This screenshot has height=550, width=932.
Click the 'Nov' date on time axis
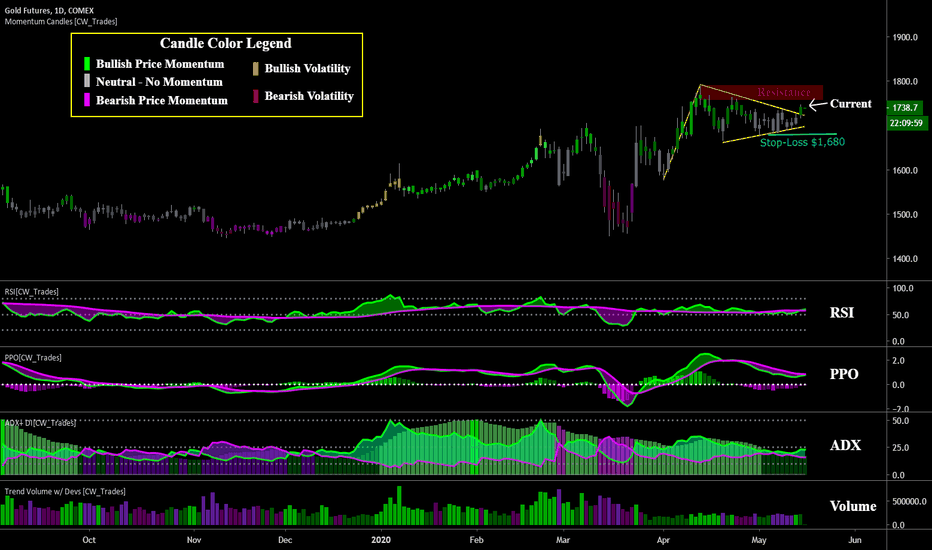(194, 540)
